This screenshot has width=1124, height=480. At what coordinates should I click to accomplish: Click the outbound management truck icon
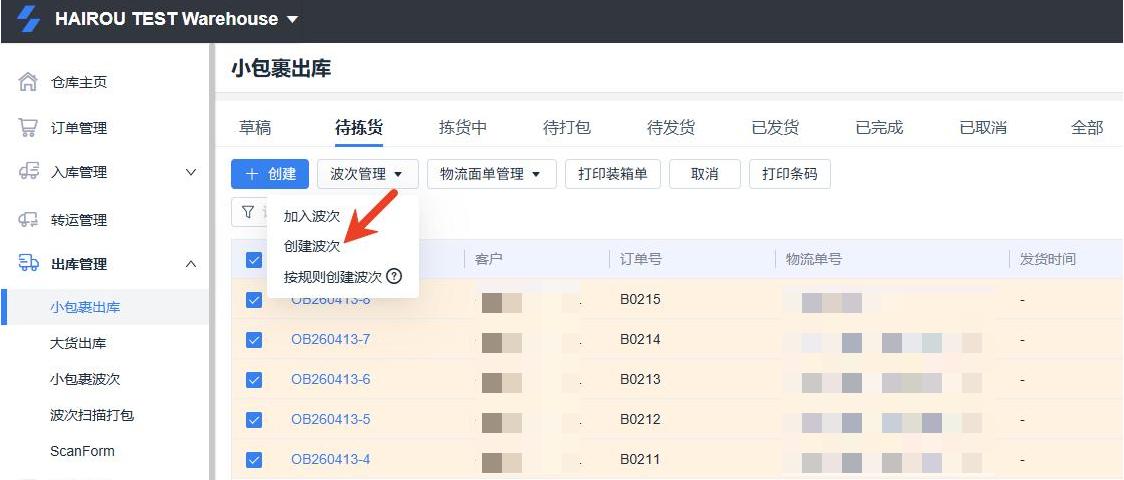click(x=28, y=264)
